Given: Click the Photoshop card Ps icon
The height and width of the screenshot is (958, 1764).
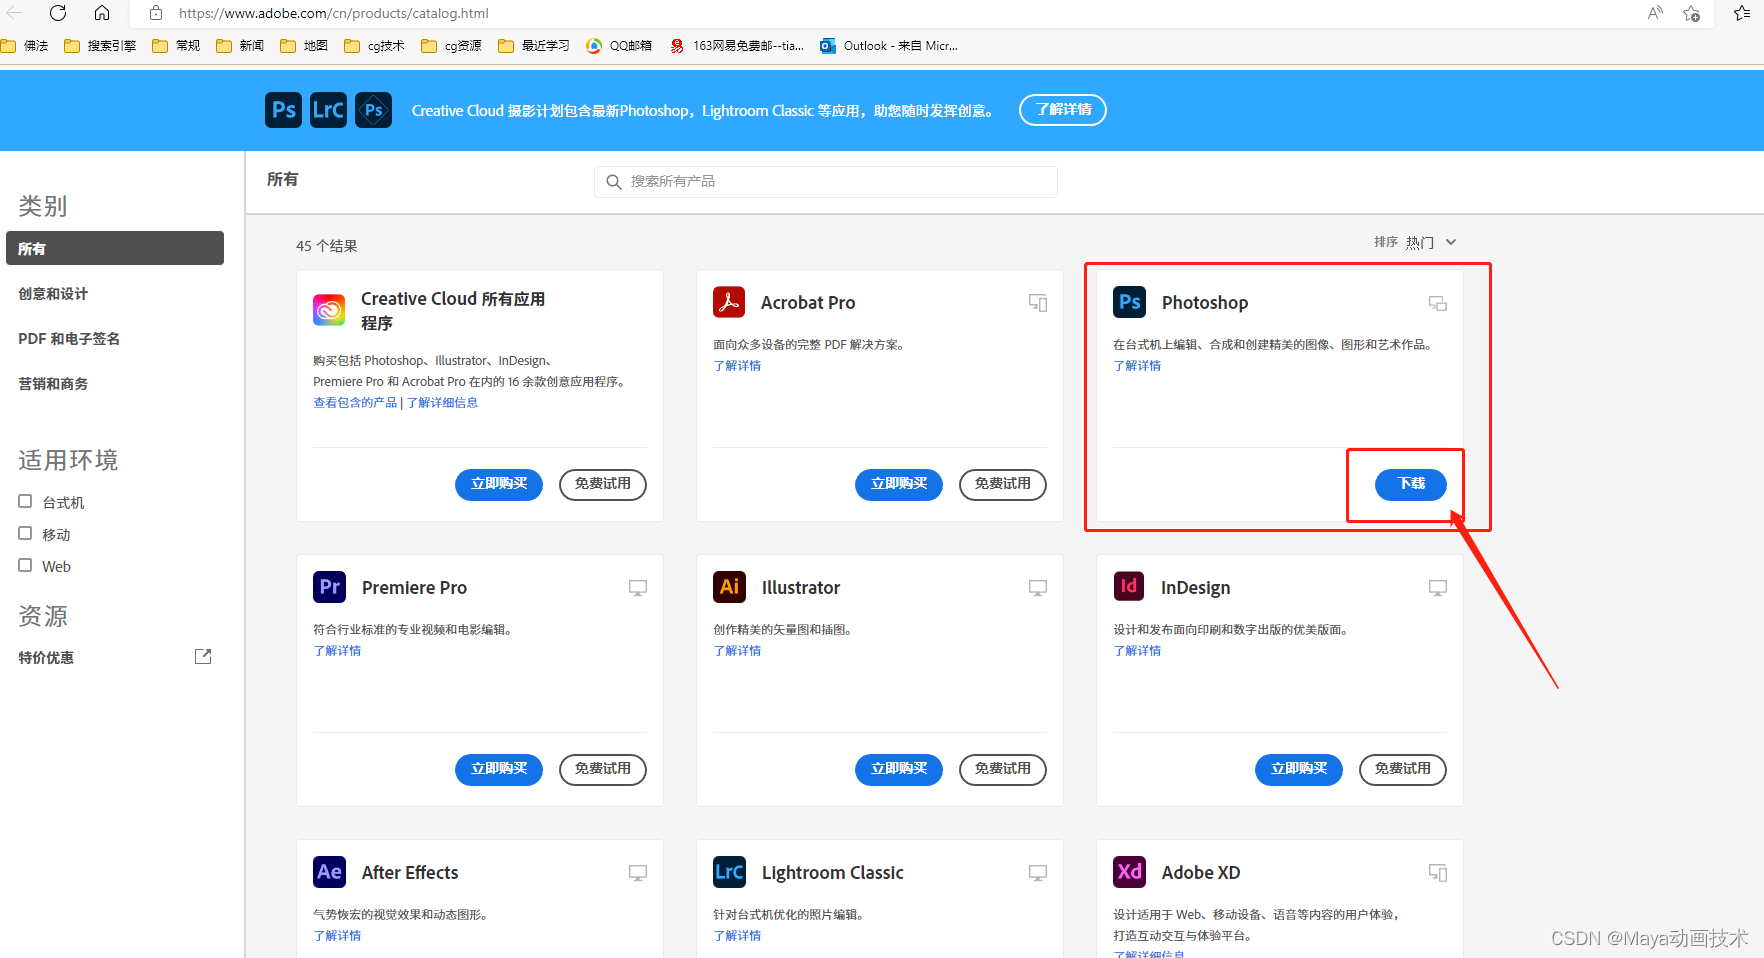Looking at the screenshot, I should point(1130,302).
